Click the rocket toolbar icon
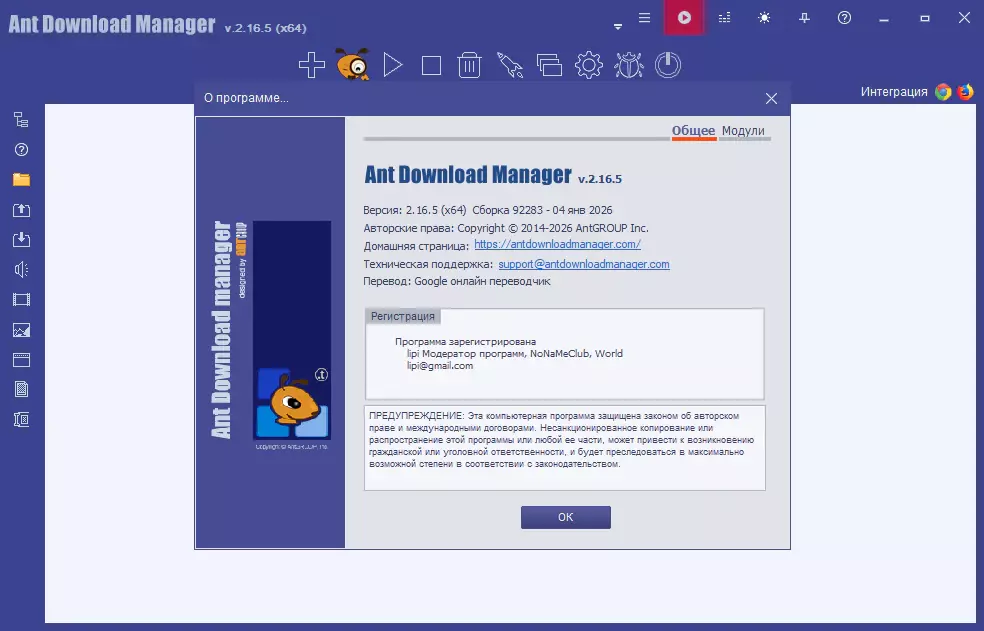Image resolution: width=984 pixels, height=631 pixels. pyautogui.click(x=510, y=65)
